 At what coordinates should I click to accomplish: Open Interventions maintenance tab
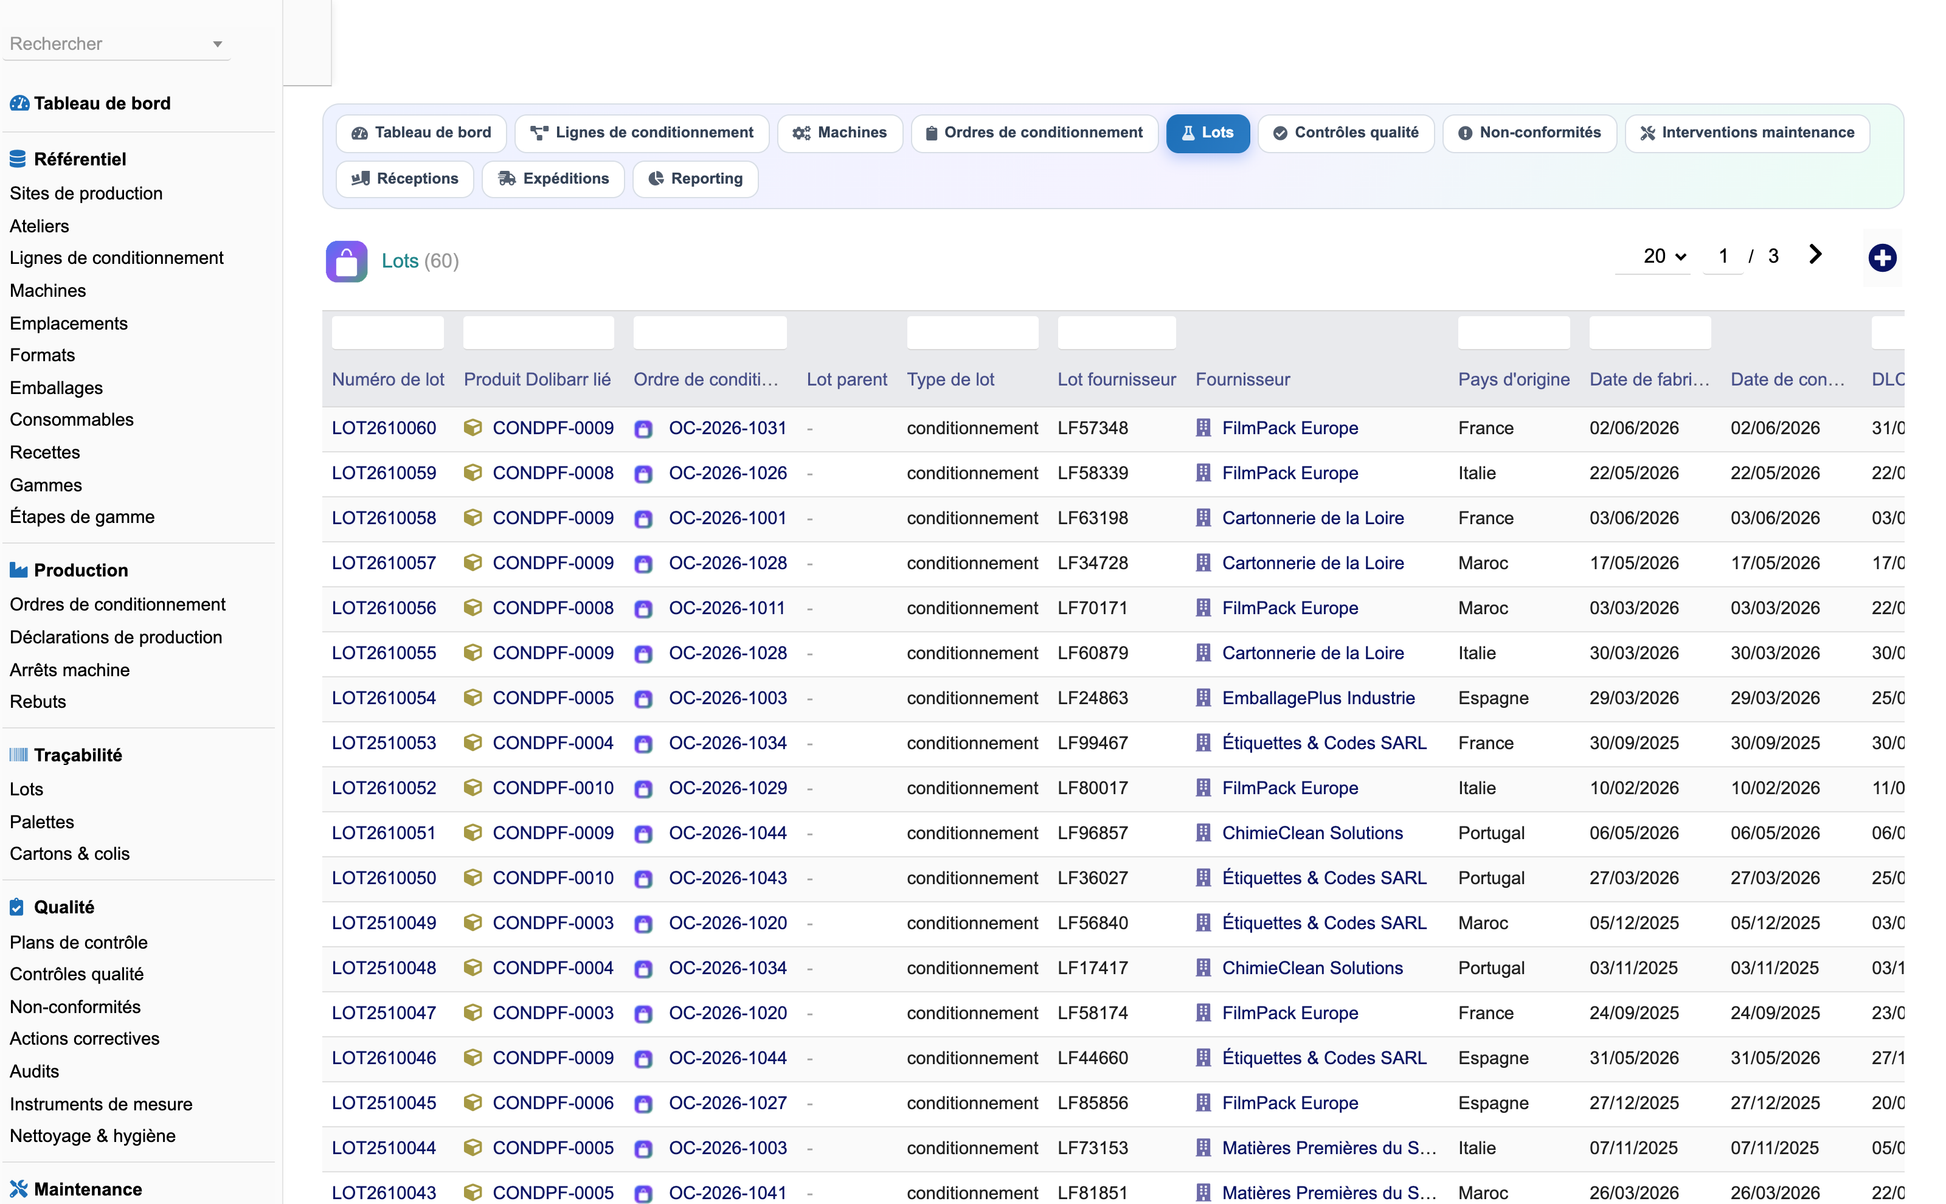point(1747,133)
